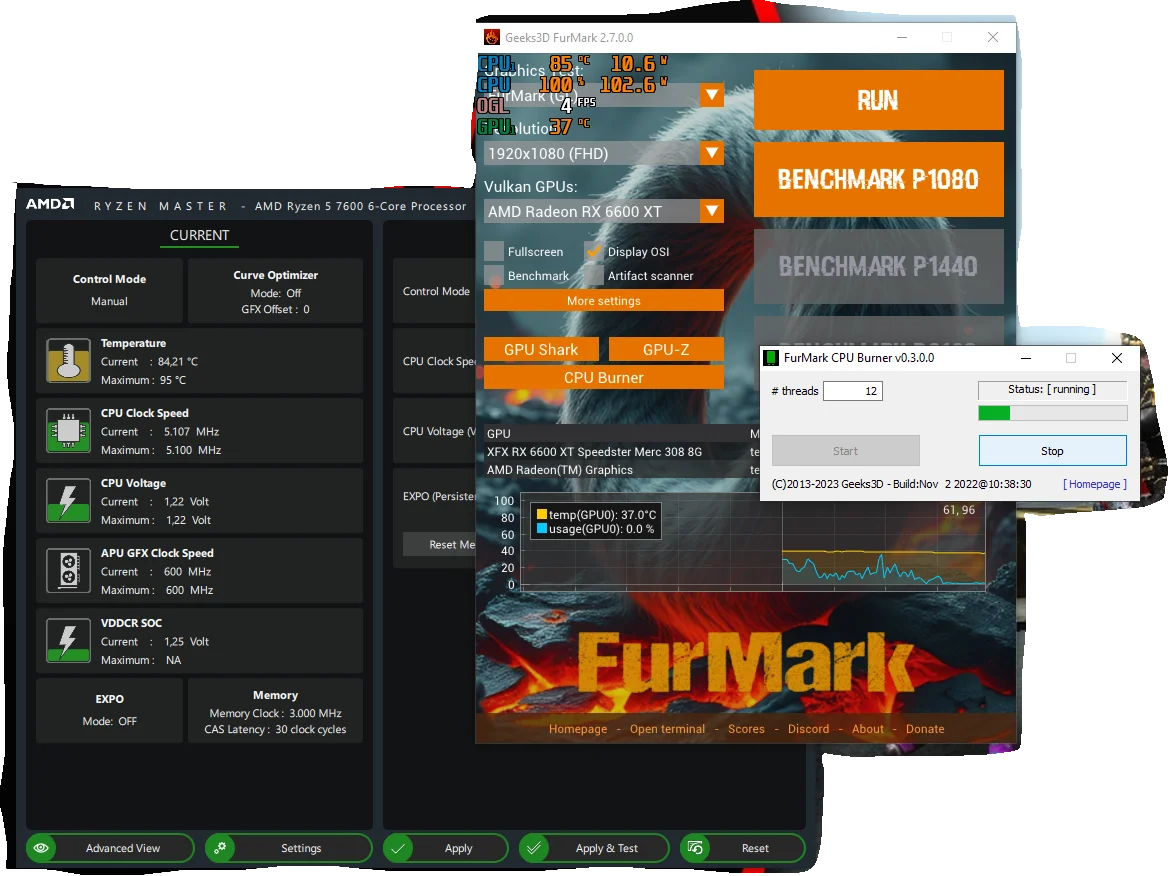Click the disabled Start button in CPU Burner
The width and height of the screenshot is (1168, 876).
pos(845,451)
